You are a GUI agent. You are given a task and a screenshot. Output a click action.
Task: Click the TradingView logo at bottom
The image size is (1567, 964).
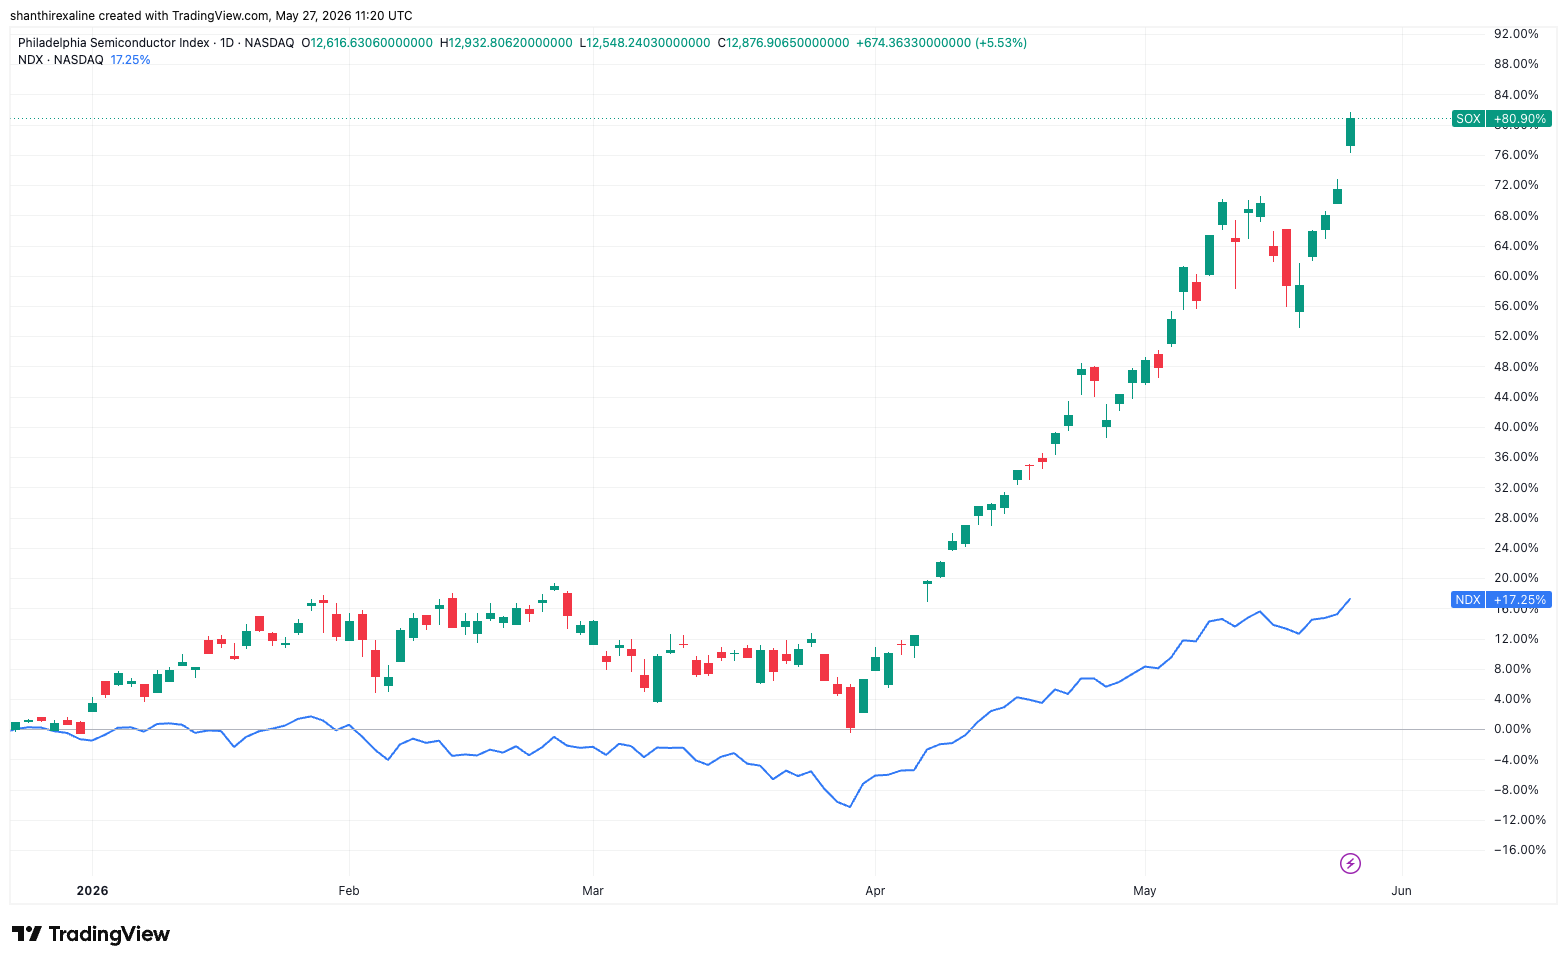pos(91,934)
